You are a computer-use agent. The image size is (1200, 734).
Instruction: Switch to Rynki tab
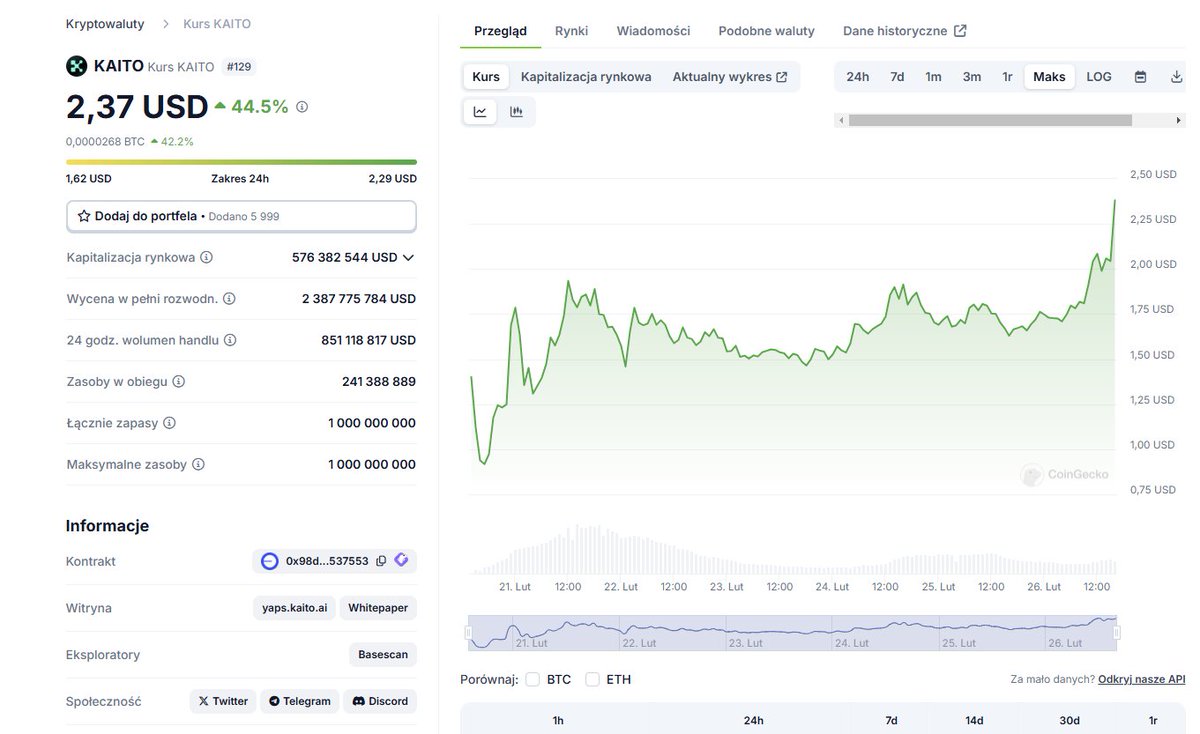pyautogui.click(x=571, y=31)
